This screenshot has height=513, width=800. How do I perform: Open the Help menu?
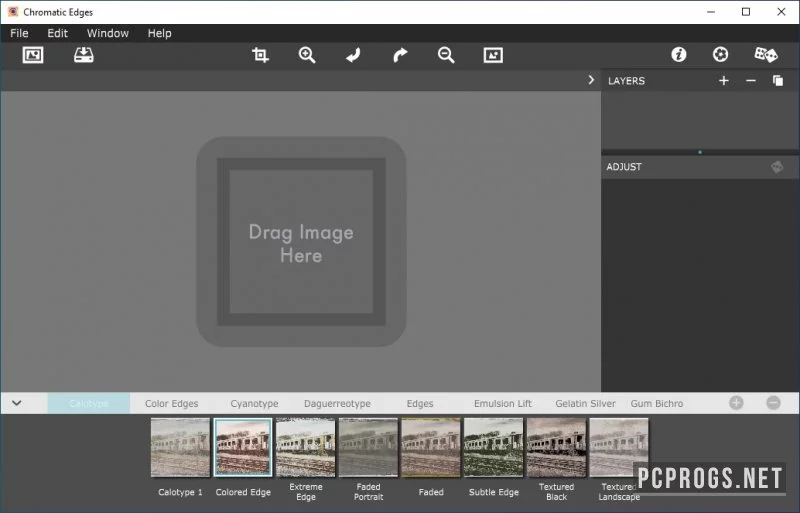click(x=160, y=33)
